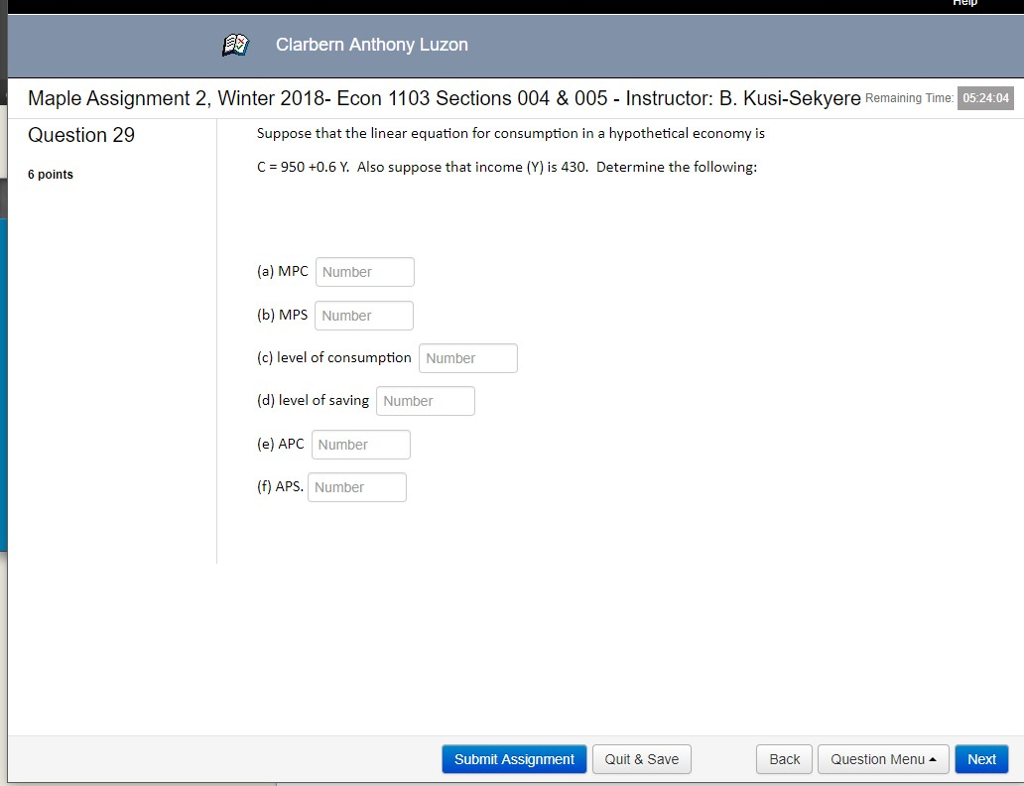Click the Quit & Save button

coord(641,759)
